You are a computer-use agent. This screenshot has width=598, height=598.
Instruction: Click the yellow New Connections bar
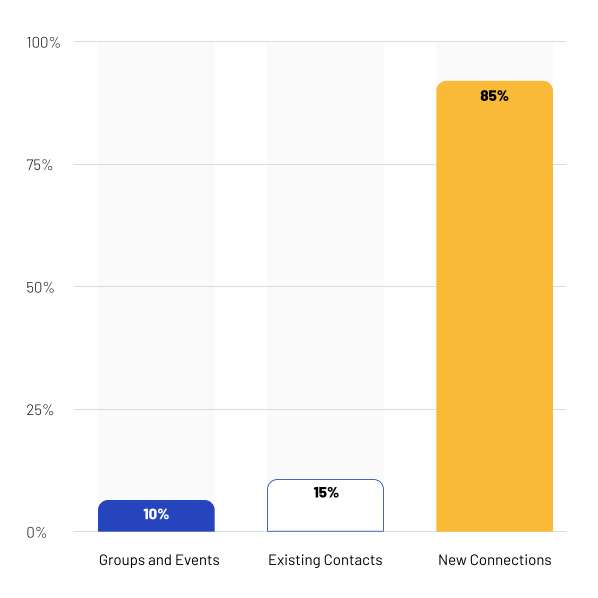point(494,306)
